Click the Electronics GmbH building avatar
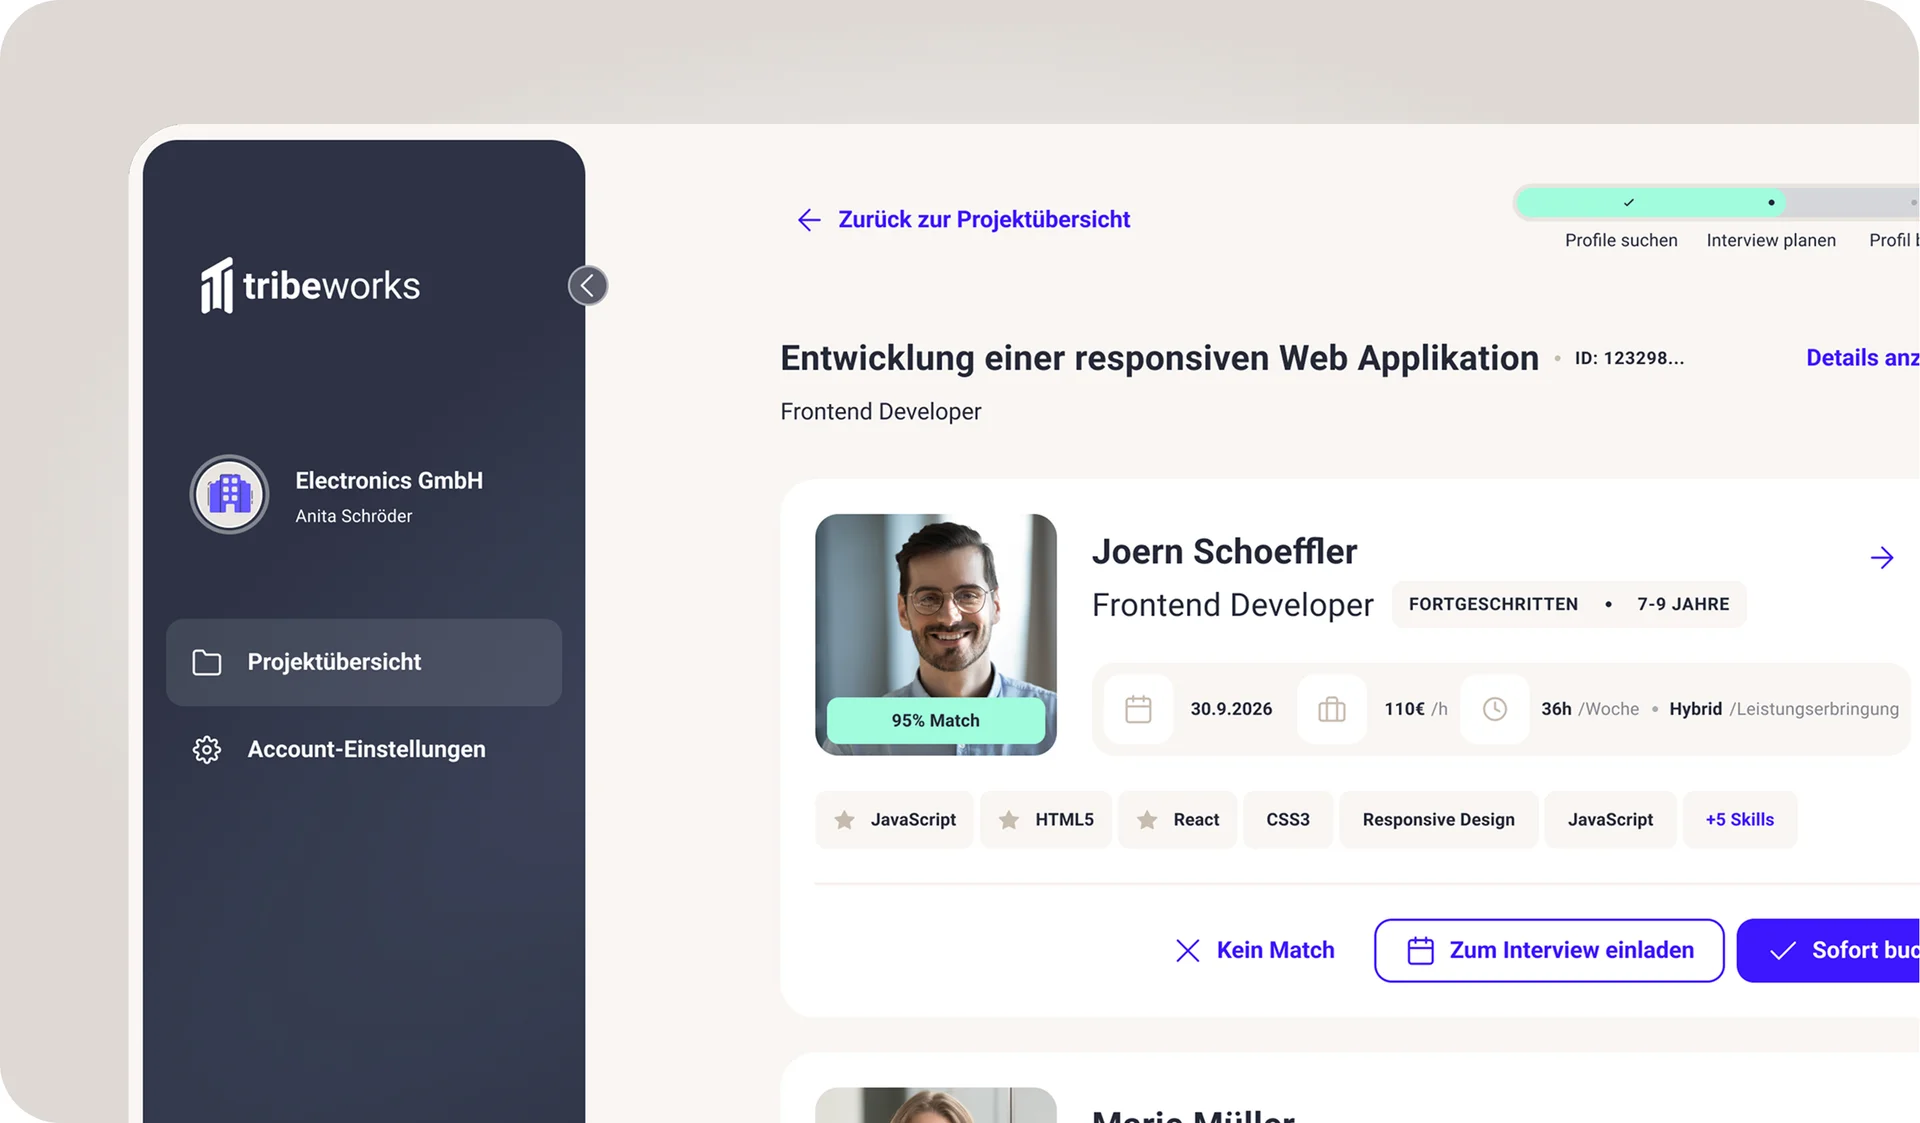 (229, 495)
